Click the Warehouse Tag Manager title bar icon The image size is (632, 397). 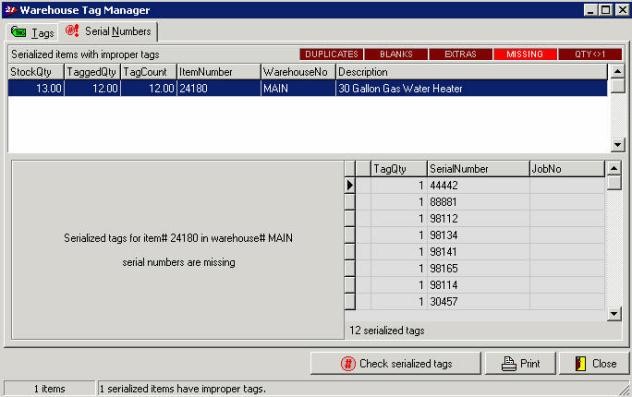click(x=10, y=10)
